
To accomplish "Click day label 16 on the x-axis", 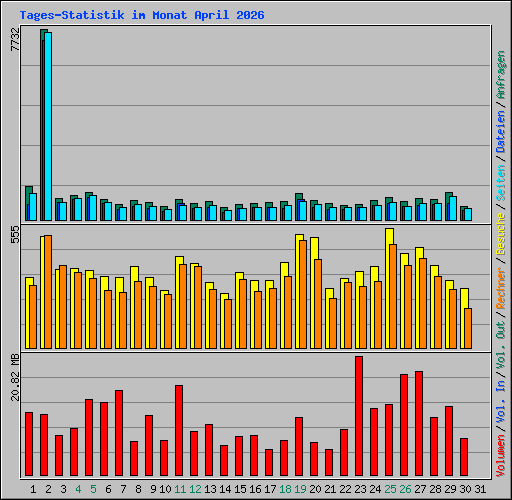I will click(255, 489).
